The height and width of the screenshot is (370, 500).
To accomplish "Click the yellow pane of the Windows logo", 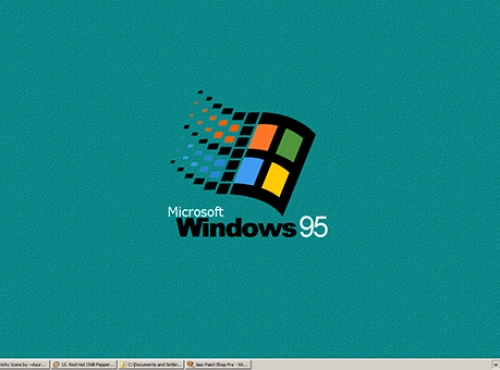I will click(x=275, y=179).
